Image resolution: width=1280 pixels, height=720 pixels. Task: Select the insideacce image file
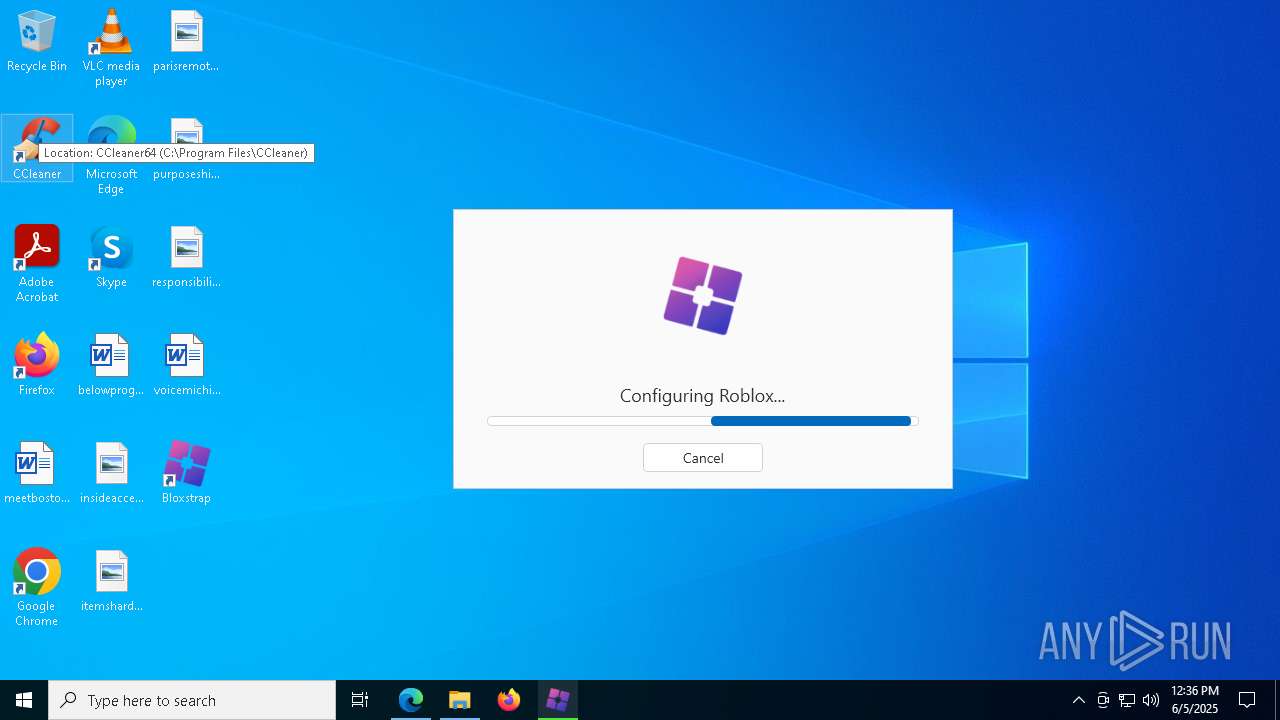(x=111, y=473)
